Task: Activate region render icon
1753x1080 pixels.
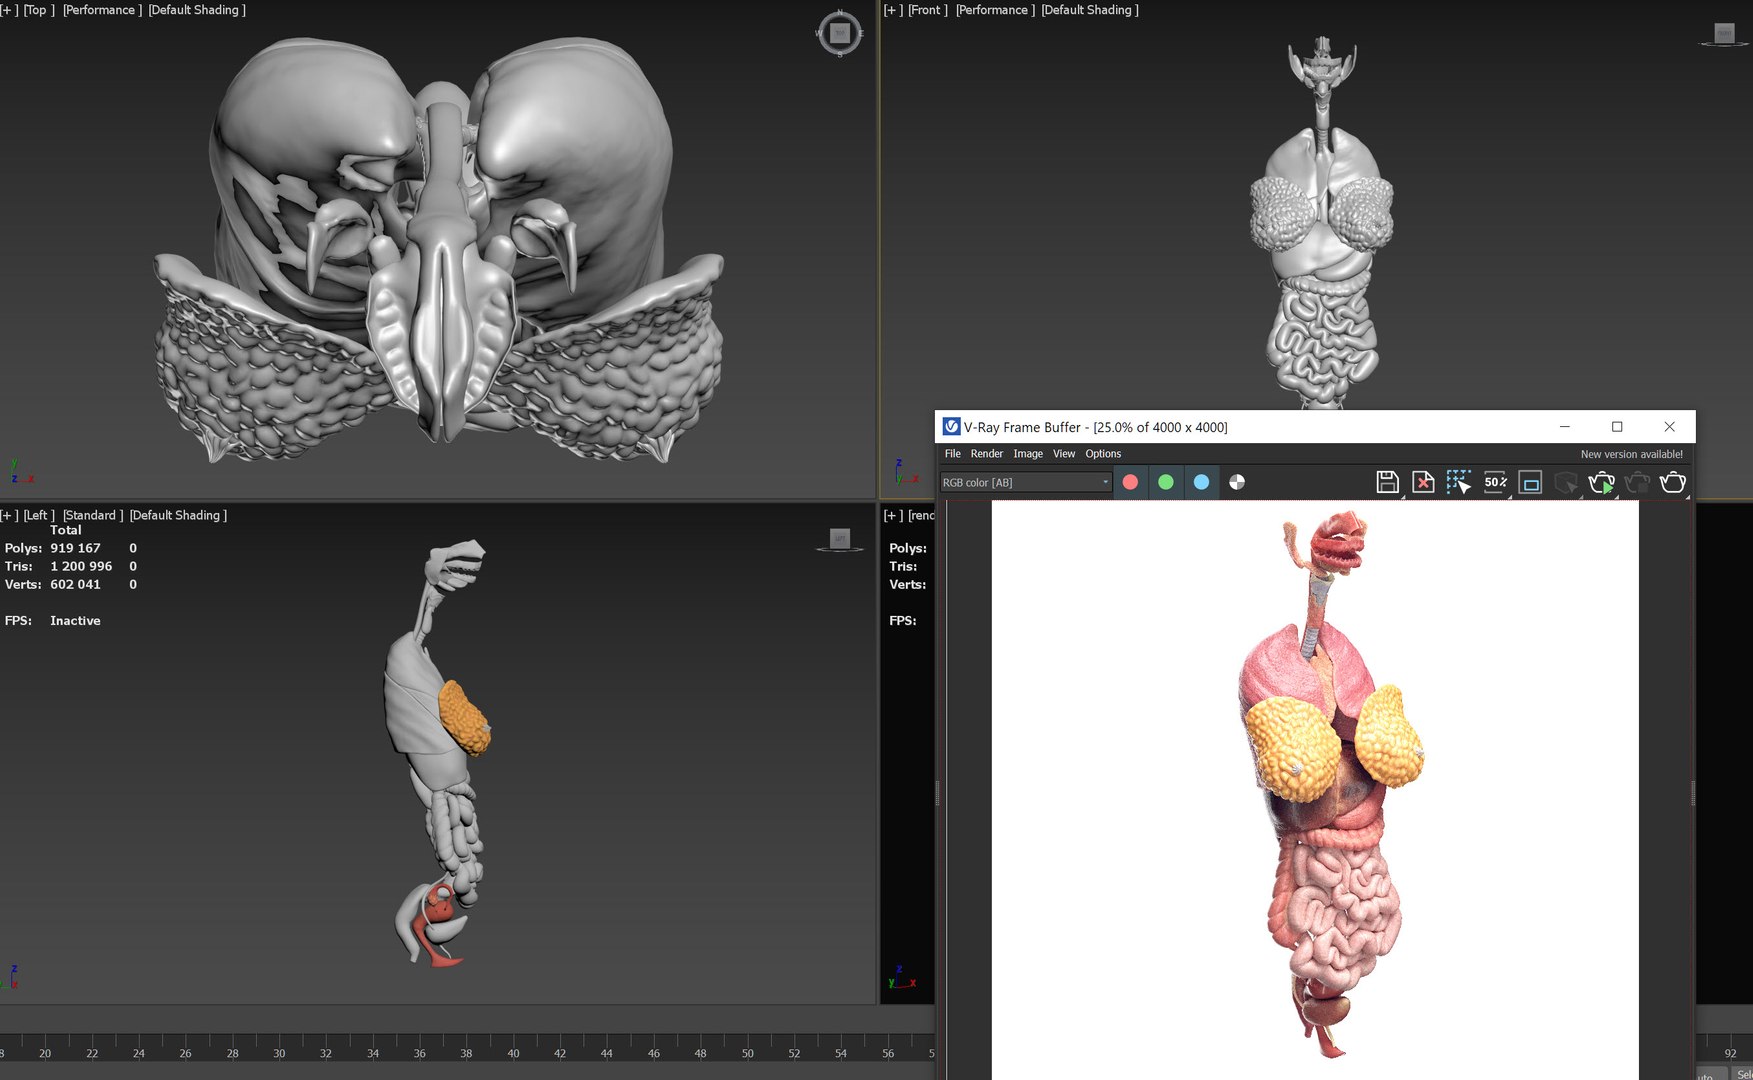Action: (x=1530, y=482)
